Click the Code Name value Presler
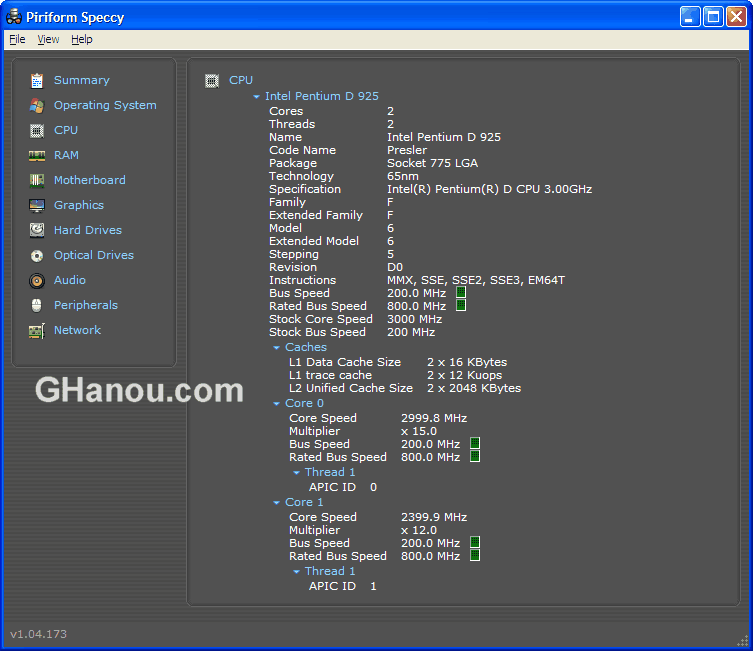753x651 pixels. click(x=407, y=150)
